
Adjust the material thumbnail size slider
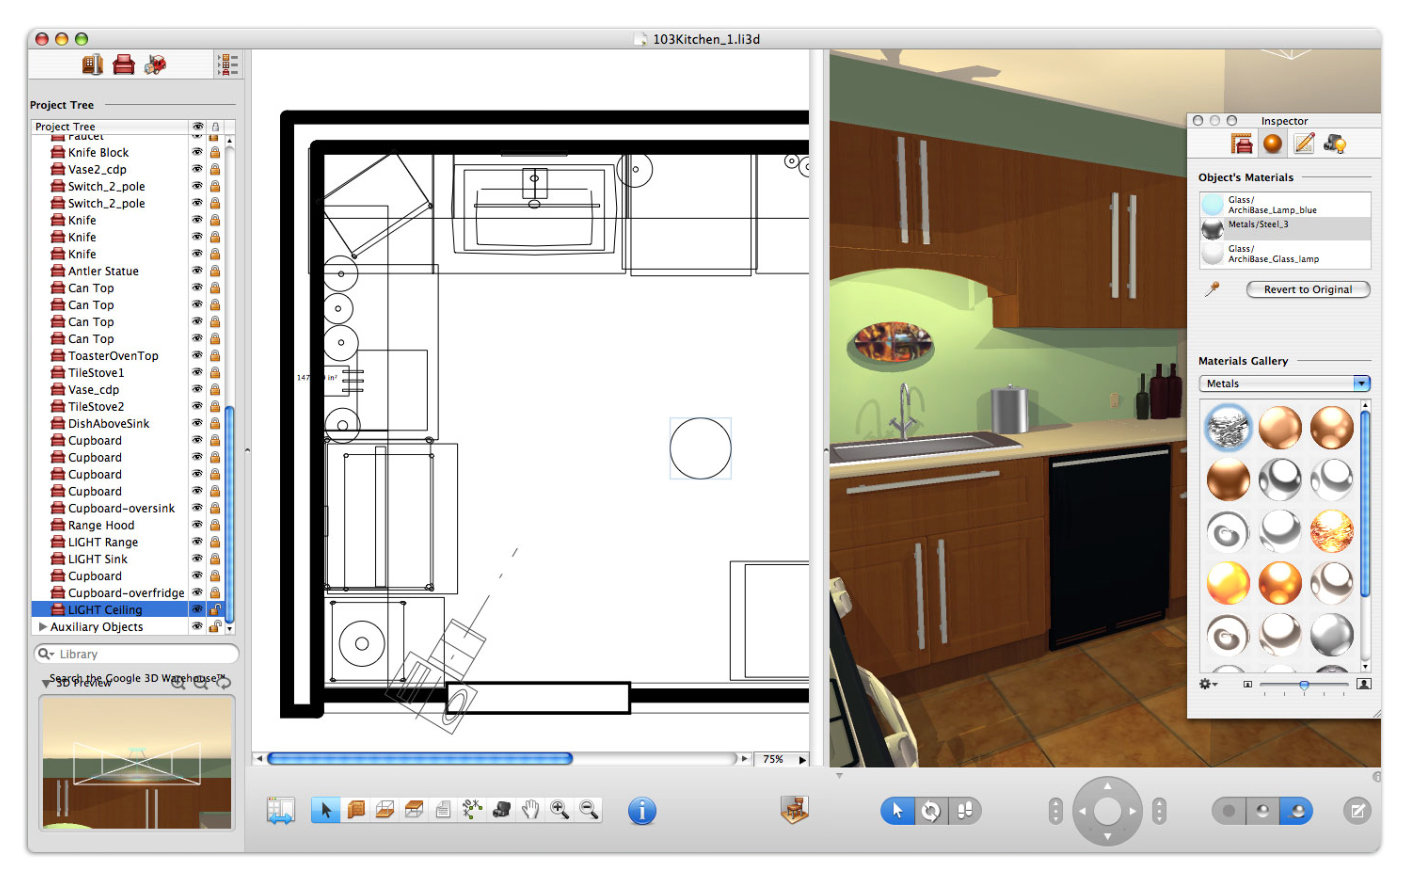click(x=1304, y=685)
